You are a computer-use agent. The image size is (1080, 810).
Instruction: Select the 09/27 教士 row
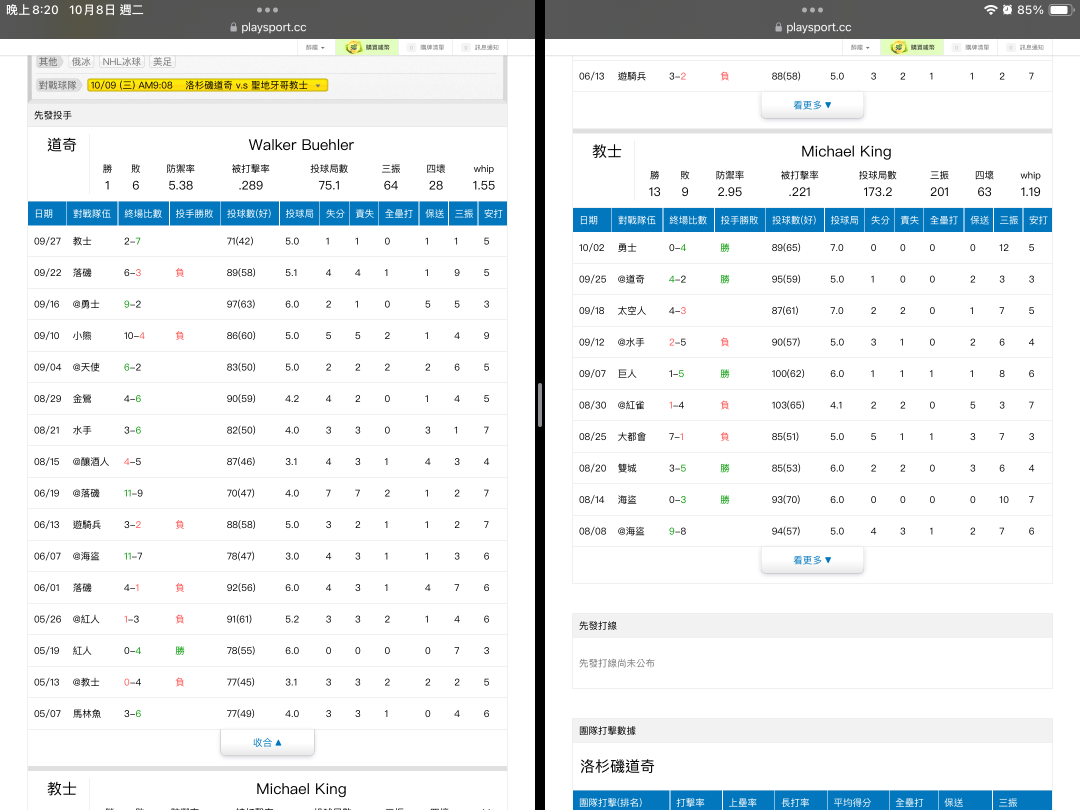(267, 241)
